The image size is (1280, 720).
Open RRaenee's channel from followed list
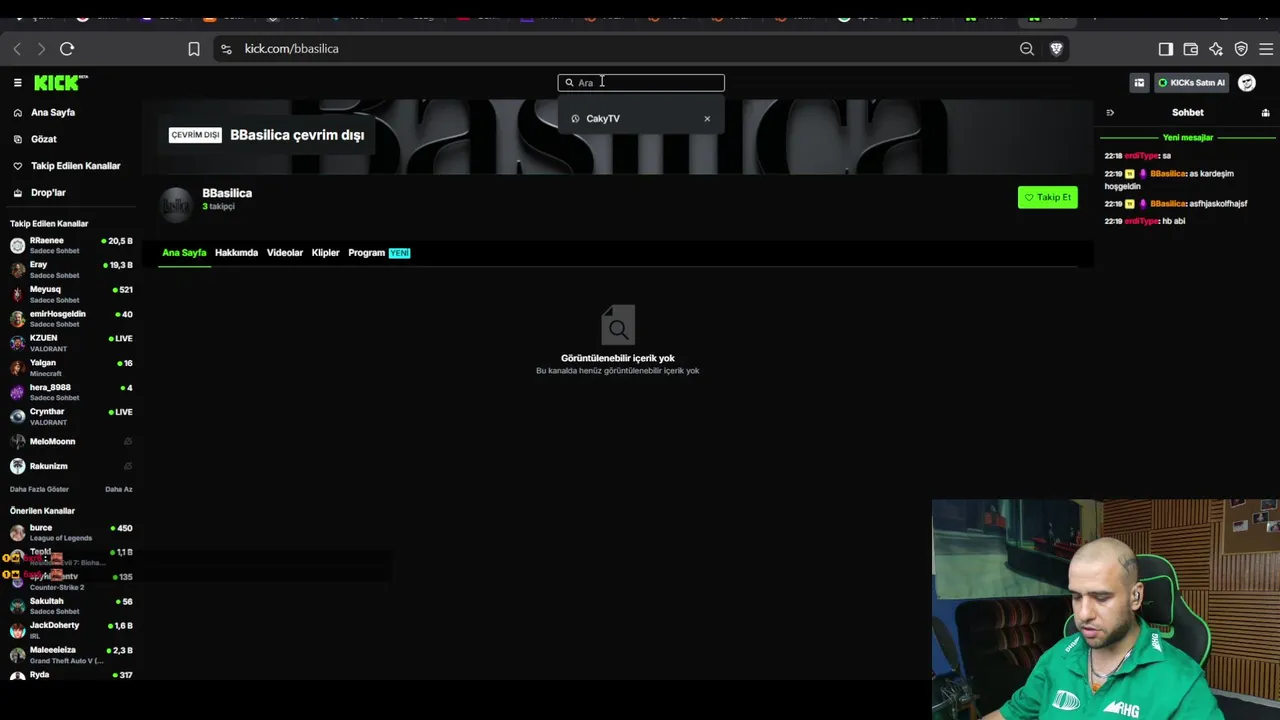coord(70,245)
